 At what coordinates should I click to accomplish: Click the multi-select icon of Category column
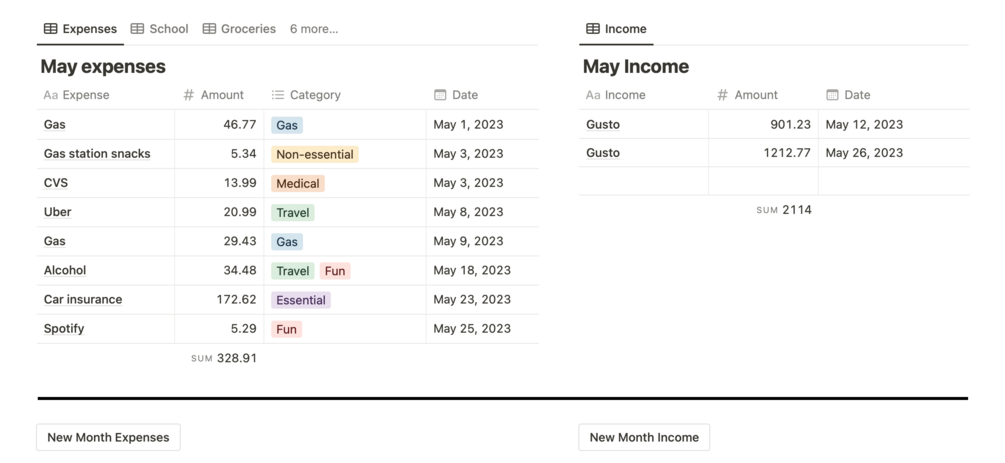[278, 95]
